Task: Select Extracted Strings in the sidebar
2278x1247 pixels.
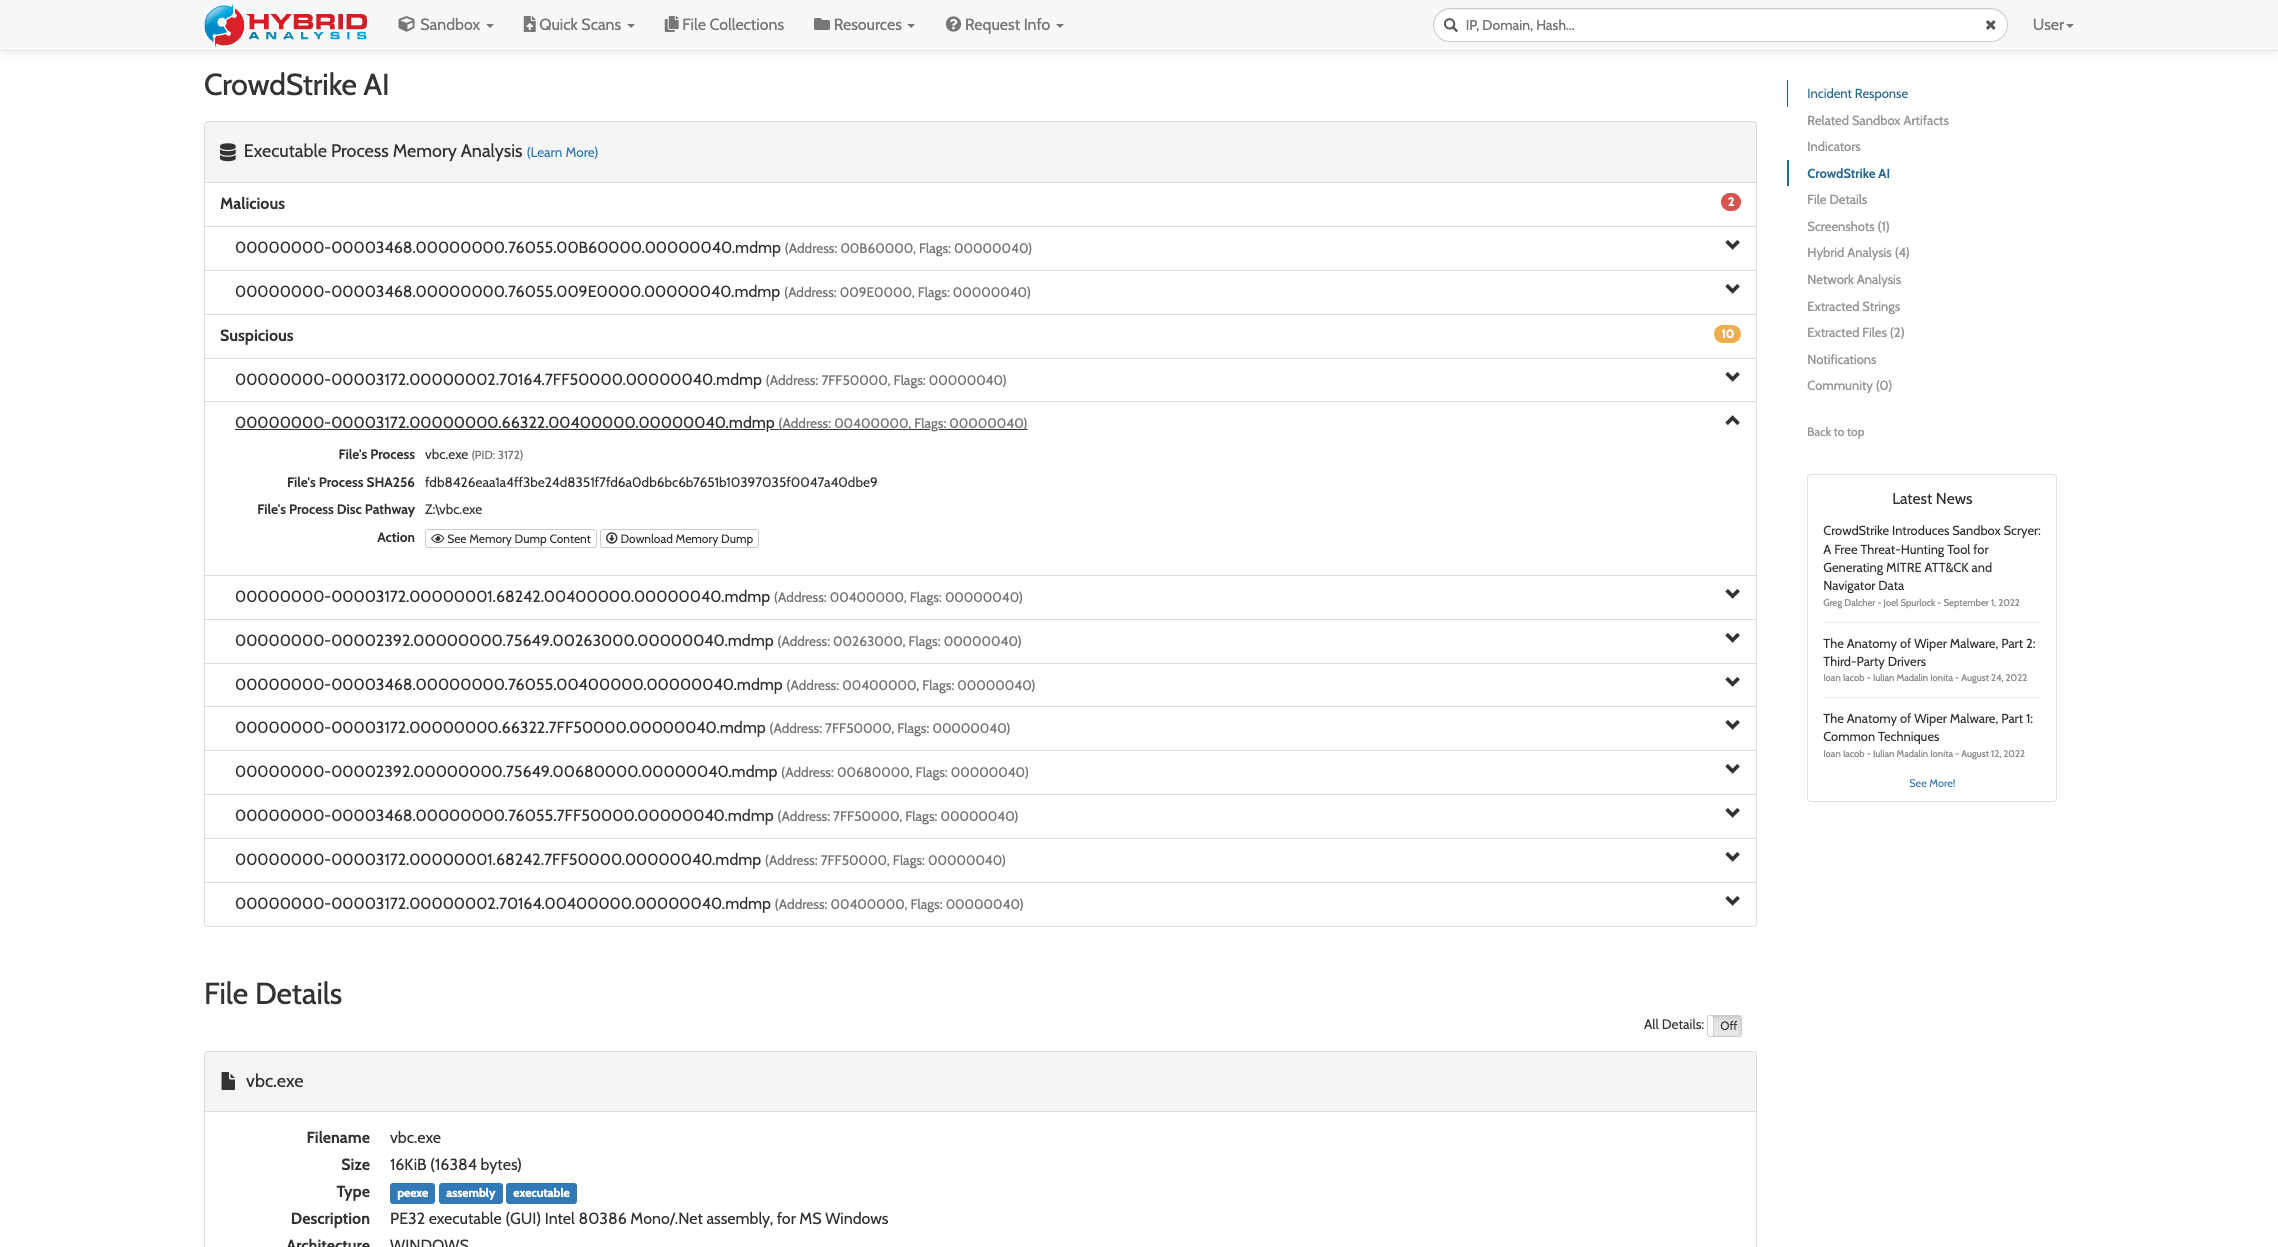Action: point(1853,306)
